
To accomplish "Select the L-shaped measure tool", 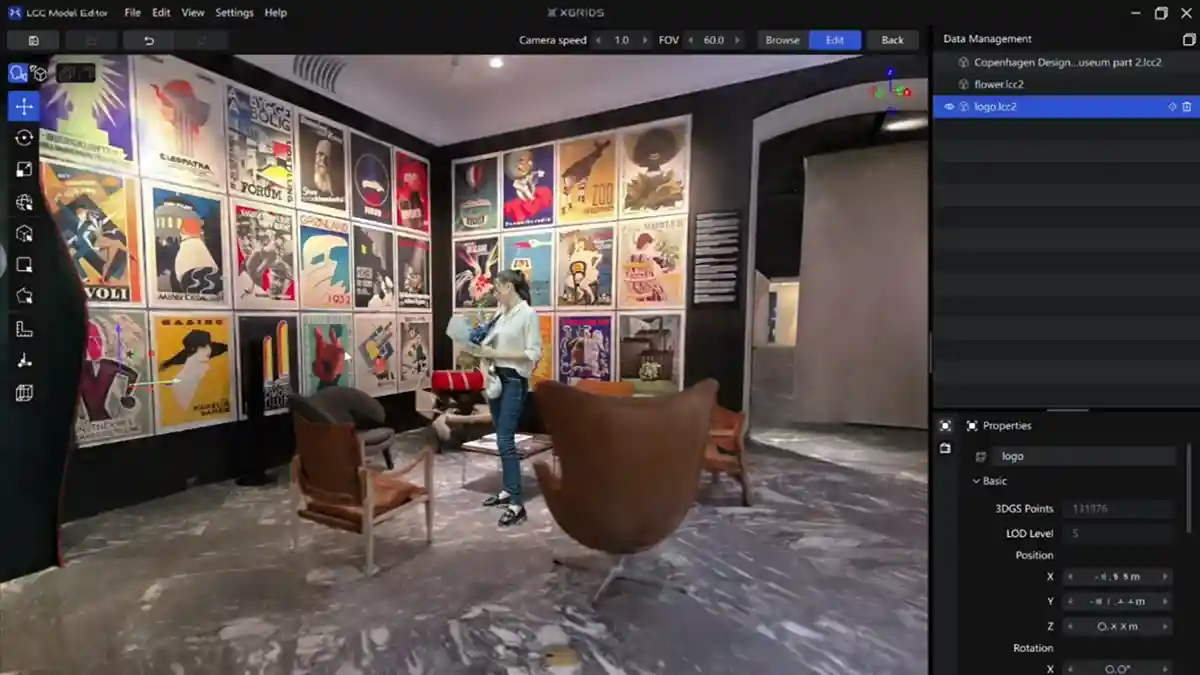I will click(x=24, y=329).
